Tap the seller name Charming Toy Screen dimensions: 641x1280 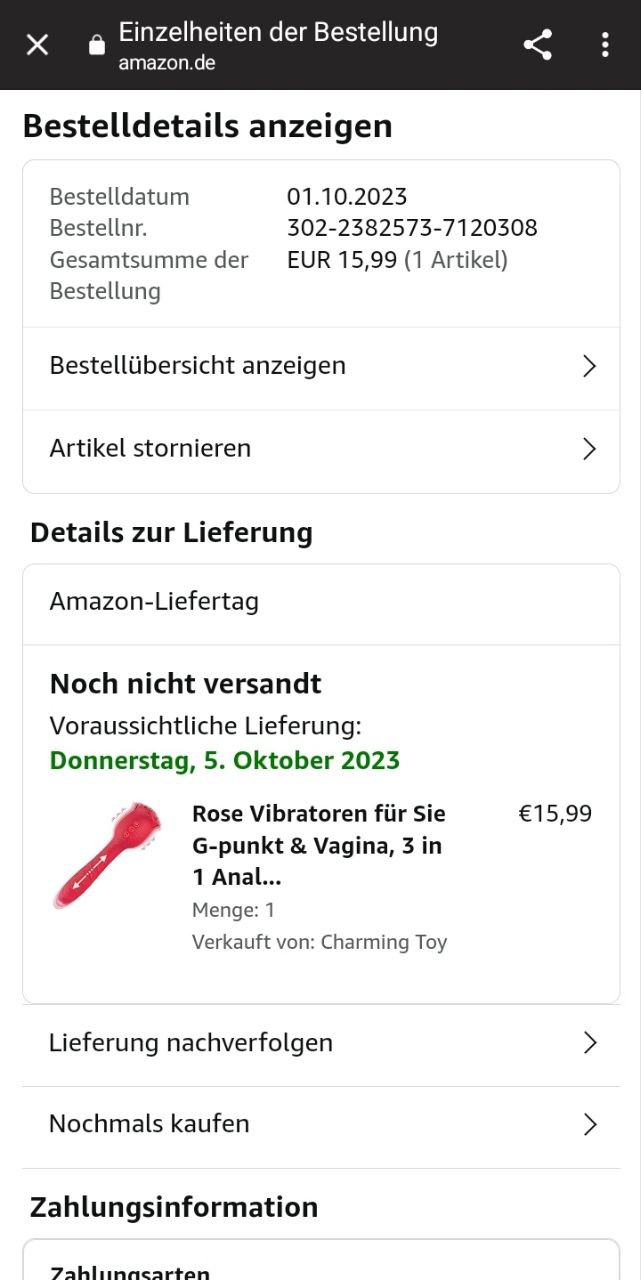point(384,942)
